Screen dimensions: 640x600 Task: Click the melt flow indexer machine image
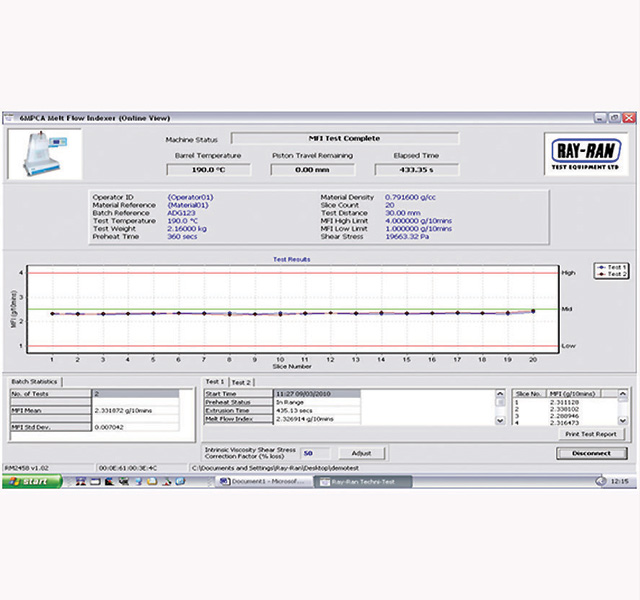click(45, 154)
